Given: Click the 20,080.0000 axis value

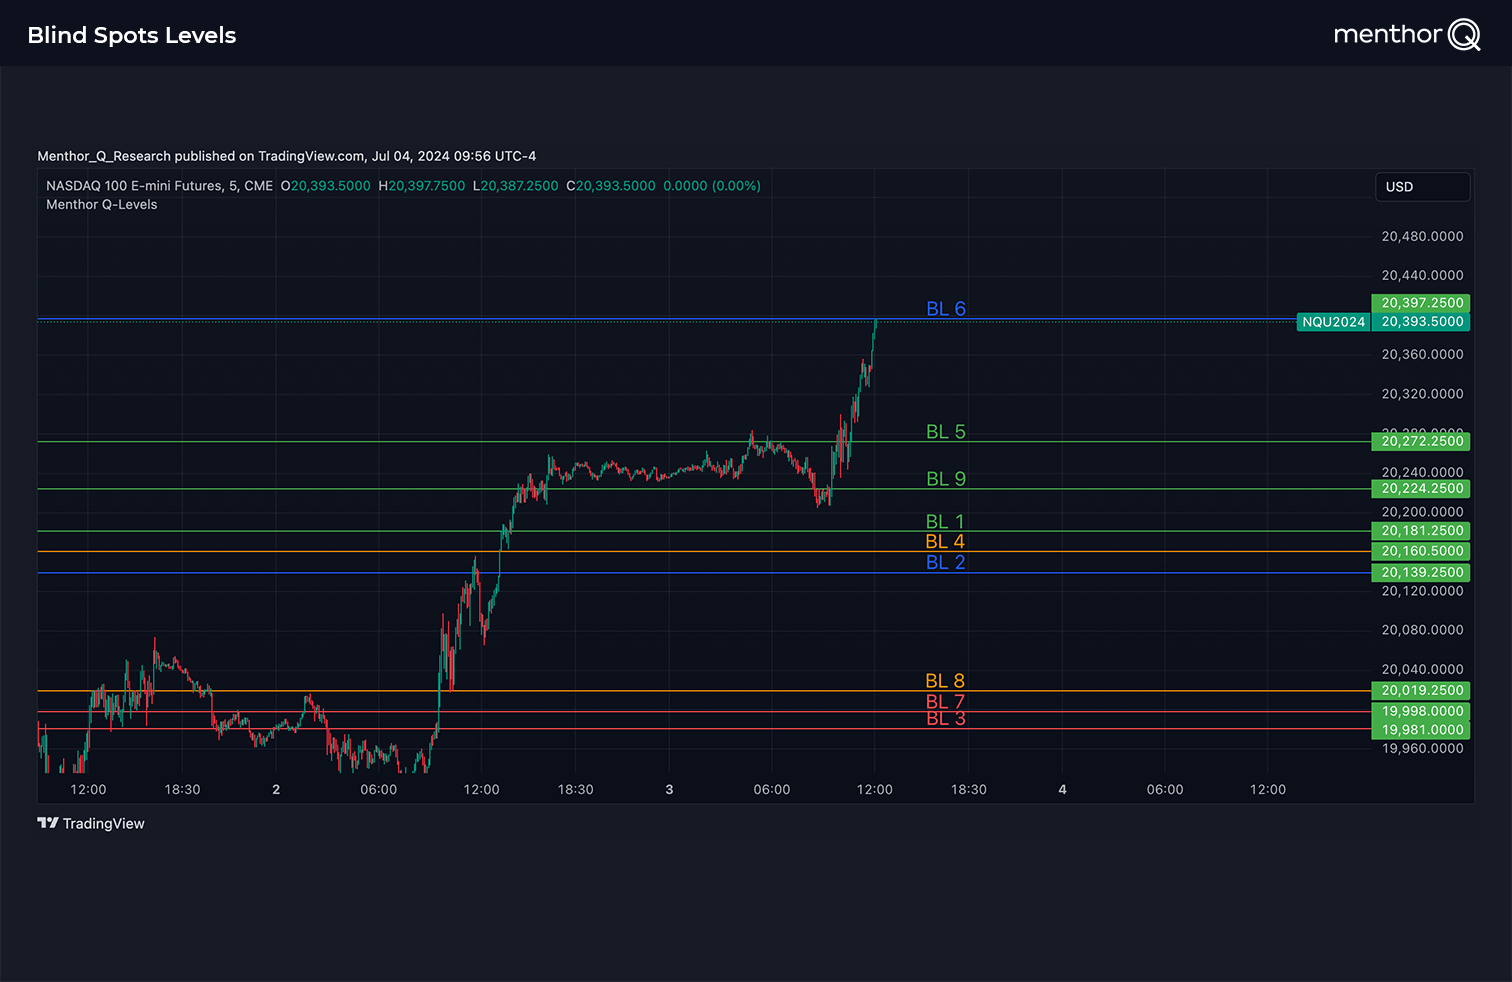Looking at the screenshot, I should pyautogui.click(x=1422, y=630).
